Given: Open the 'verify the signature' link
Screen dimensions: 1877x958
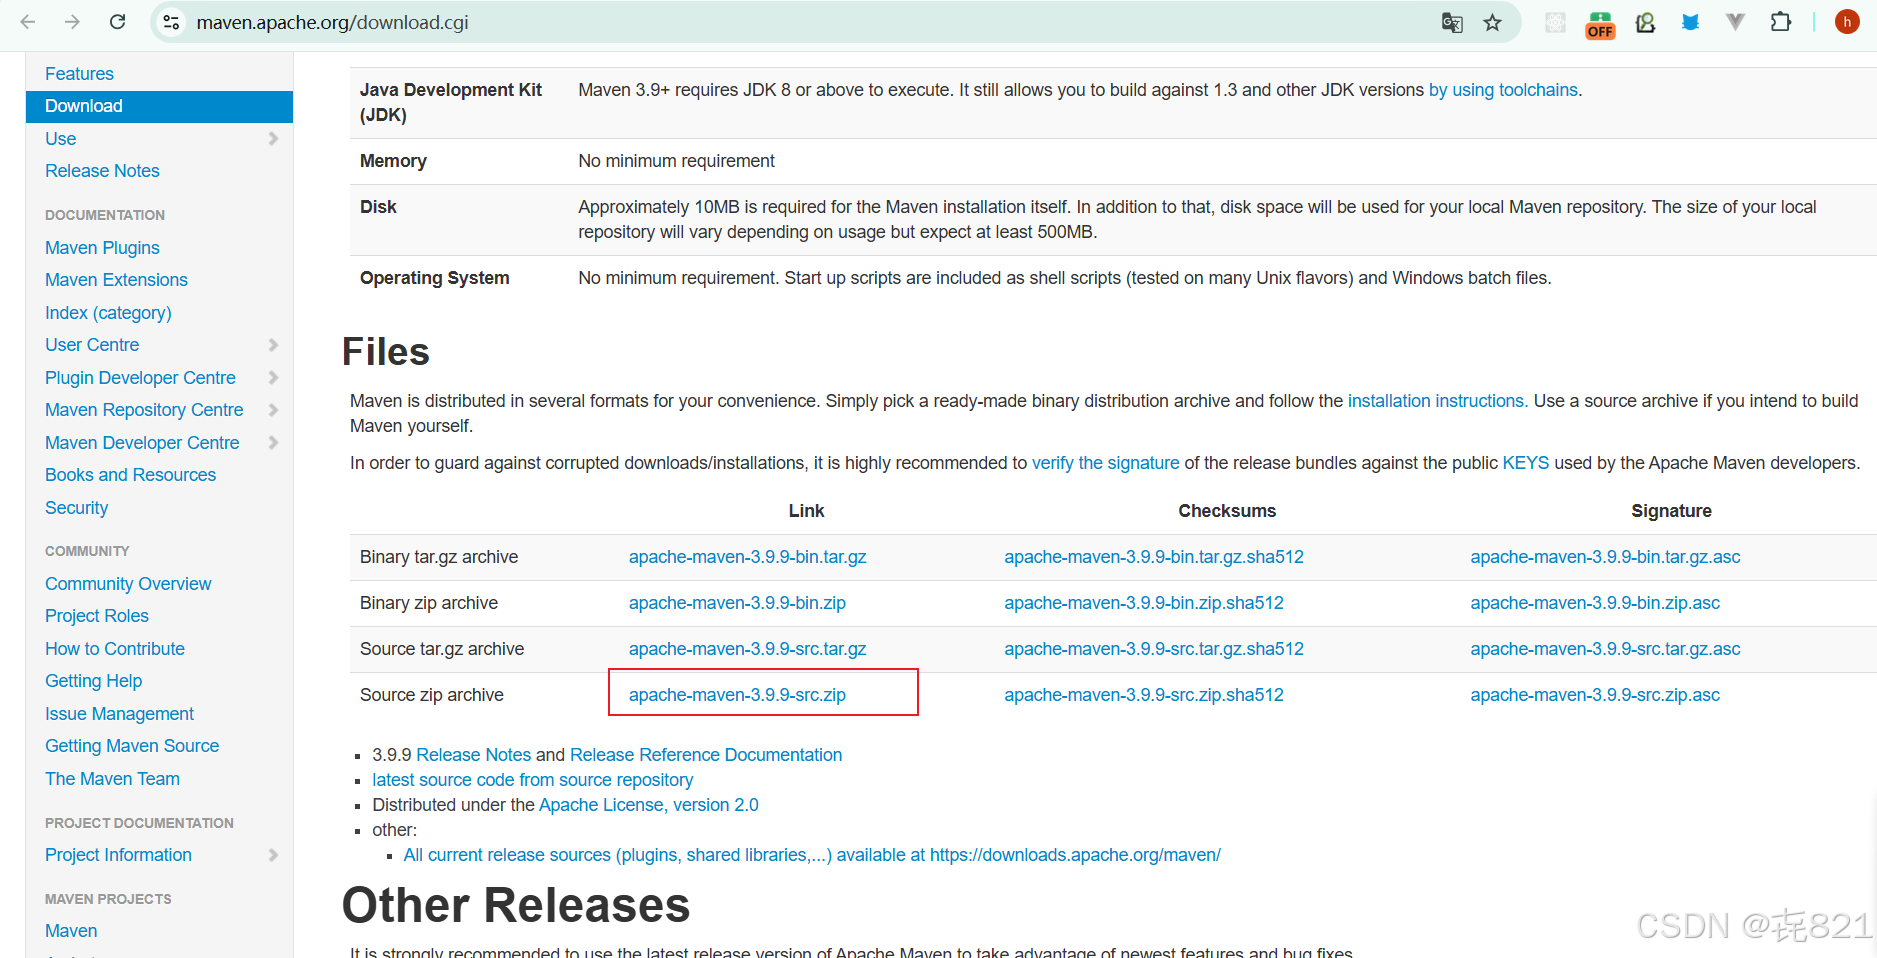Looking at the screenshot, I should point(1105,463).
